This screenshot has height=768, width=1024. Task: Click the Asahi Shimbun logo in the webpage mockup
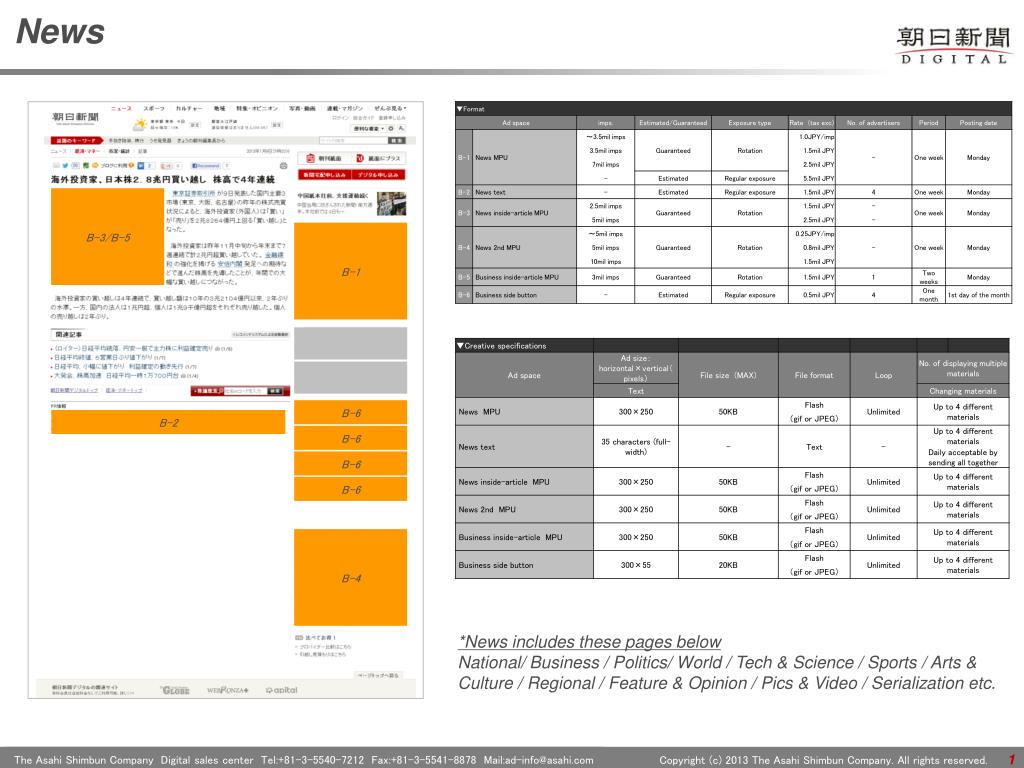[75, 118]
